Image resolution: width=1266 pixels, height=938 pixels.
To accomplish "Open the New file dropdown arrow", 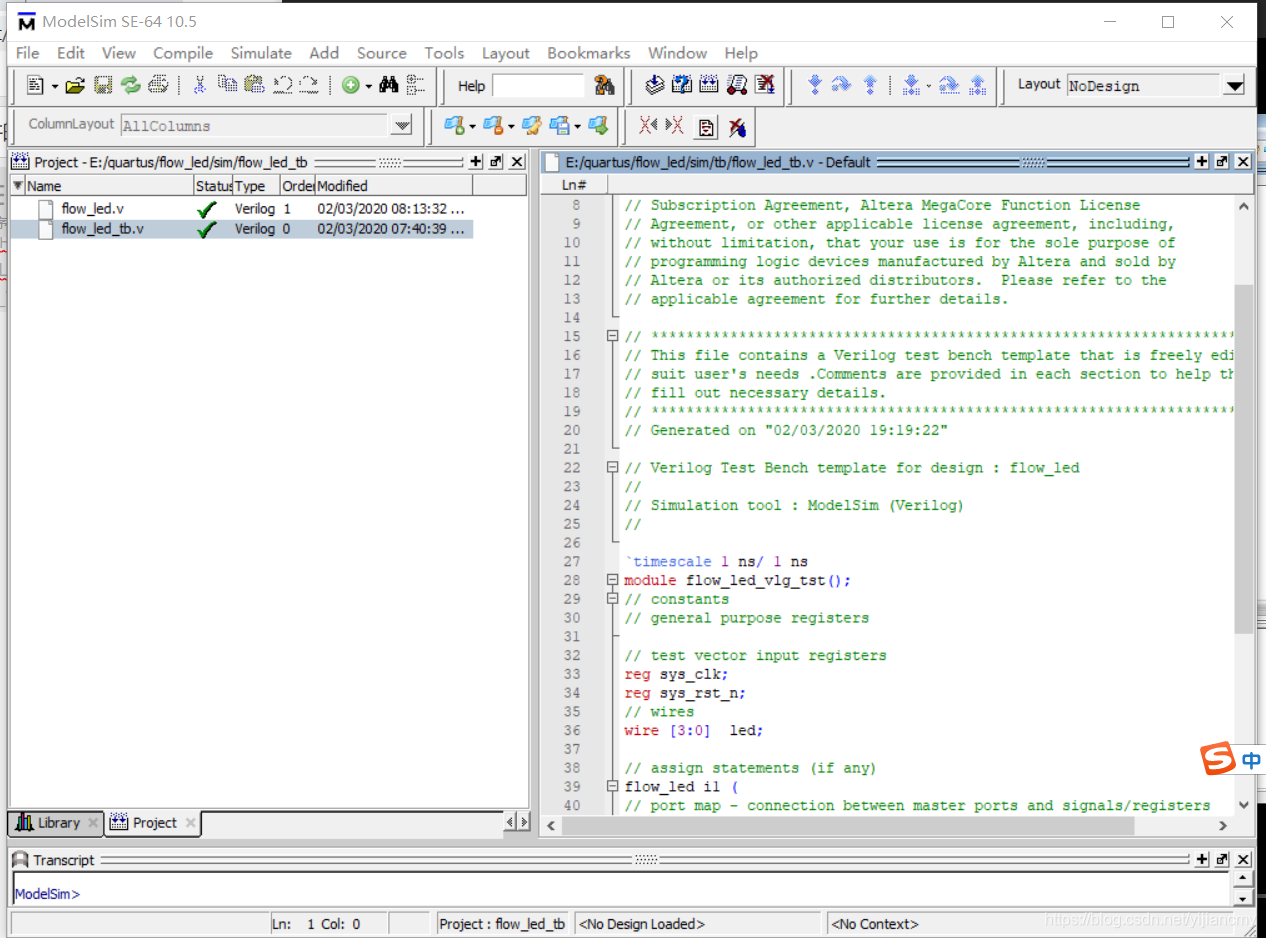I will [x=55, y=87].
